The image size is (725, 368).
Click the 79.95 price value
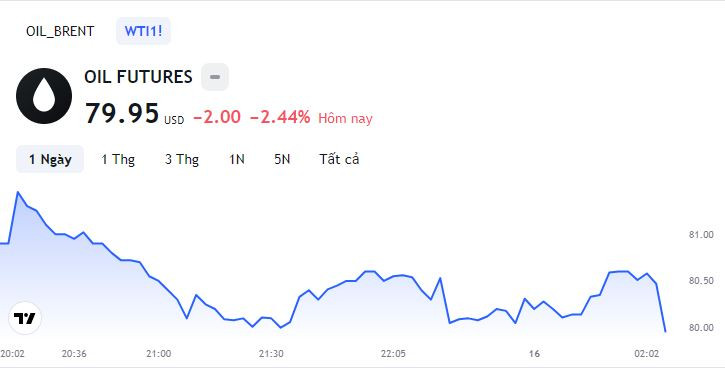pyautogui.click(x=122, y=113)
